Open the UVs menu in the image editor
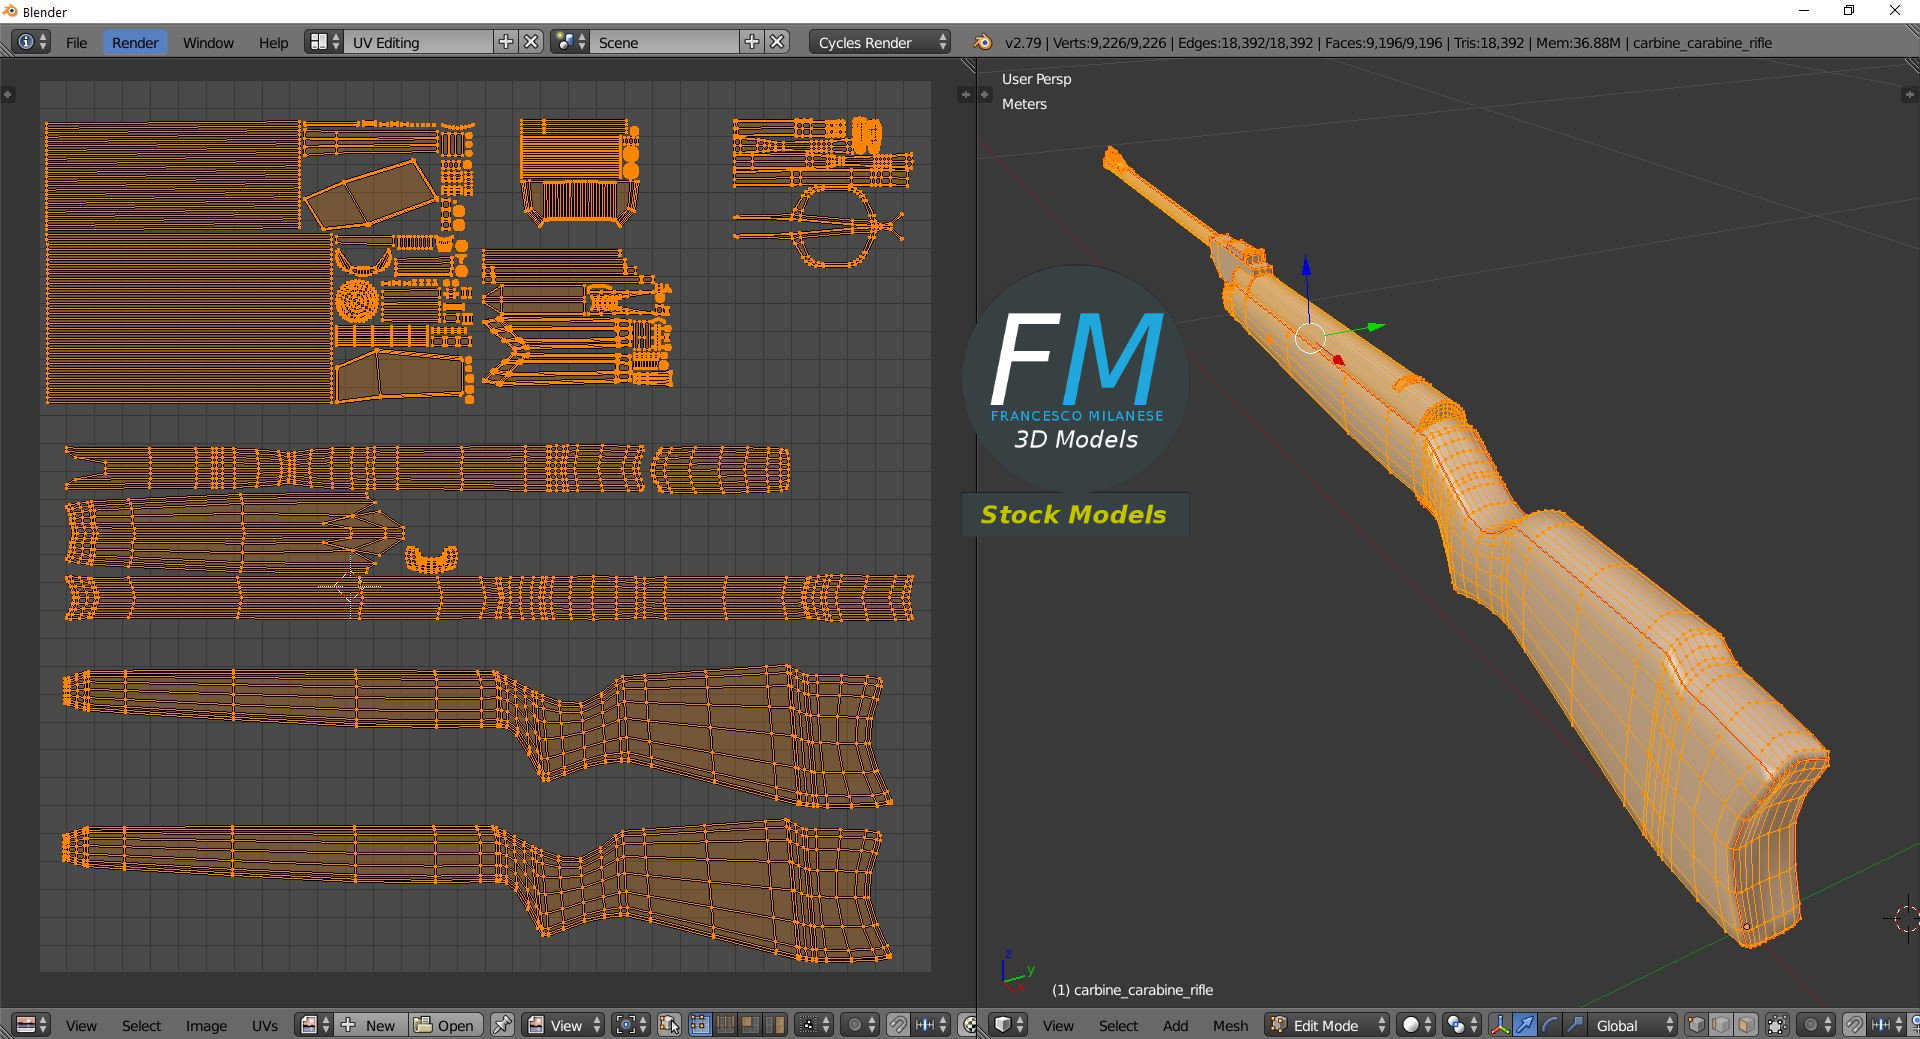Viewport: 1920px width, 1039px height. pyautogui.click(x=265, y=1025)
